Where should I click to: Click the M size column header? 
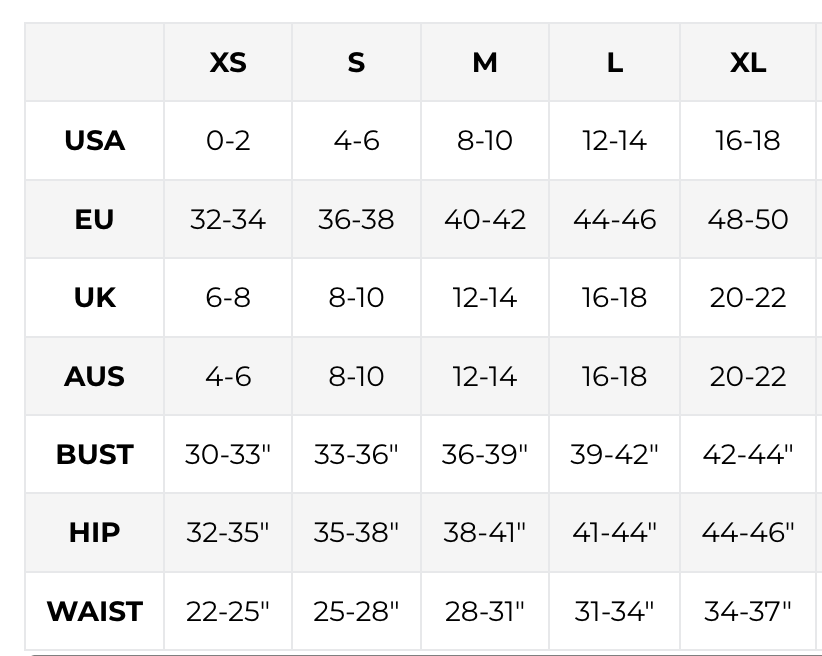pos(485,62)
